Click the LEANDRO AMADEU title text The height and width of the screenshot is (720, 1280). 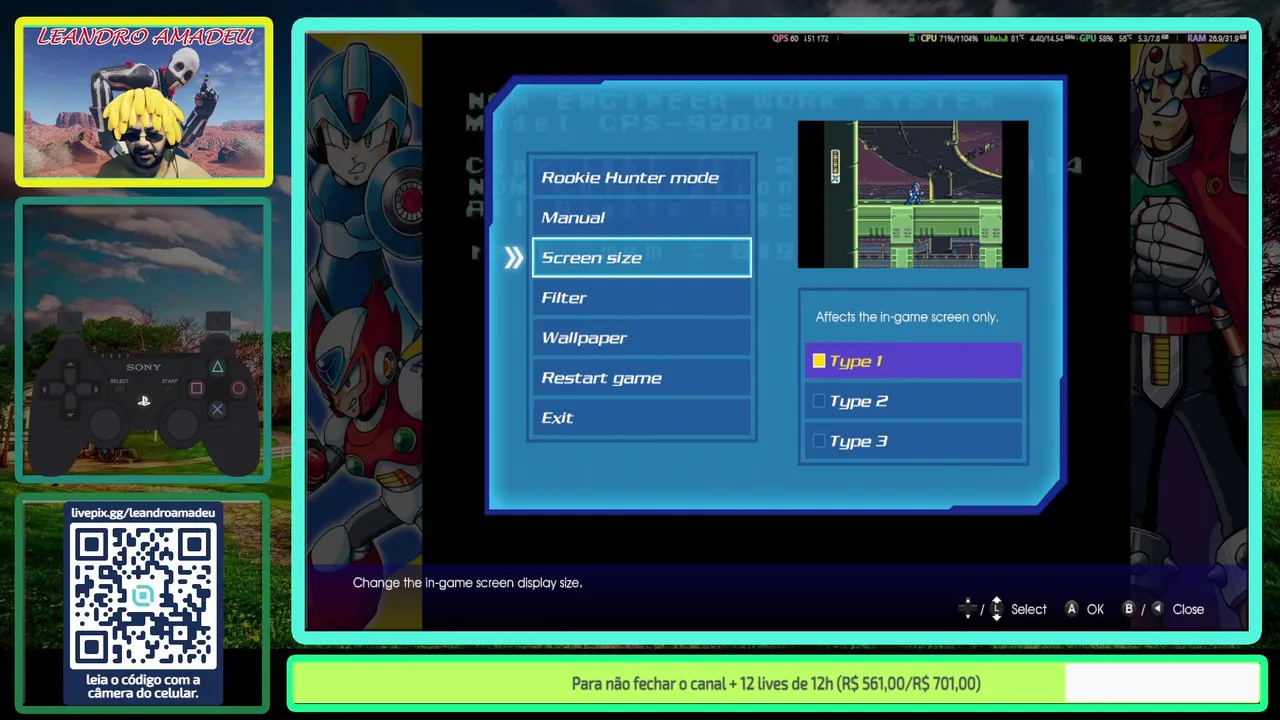[x=145, y=37]
